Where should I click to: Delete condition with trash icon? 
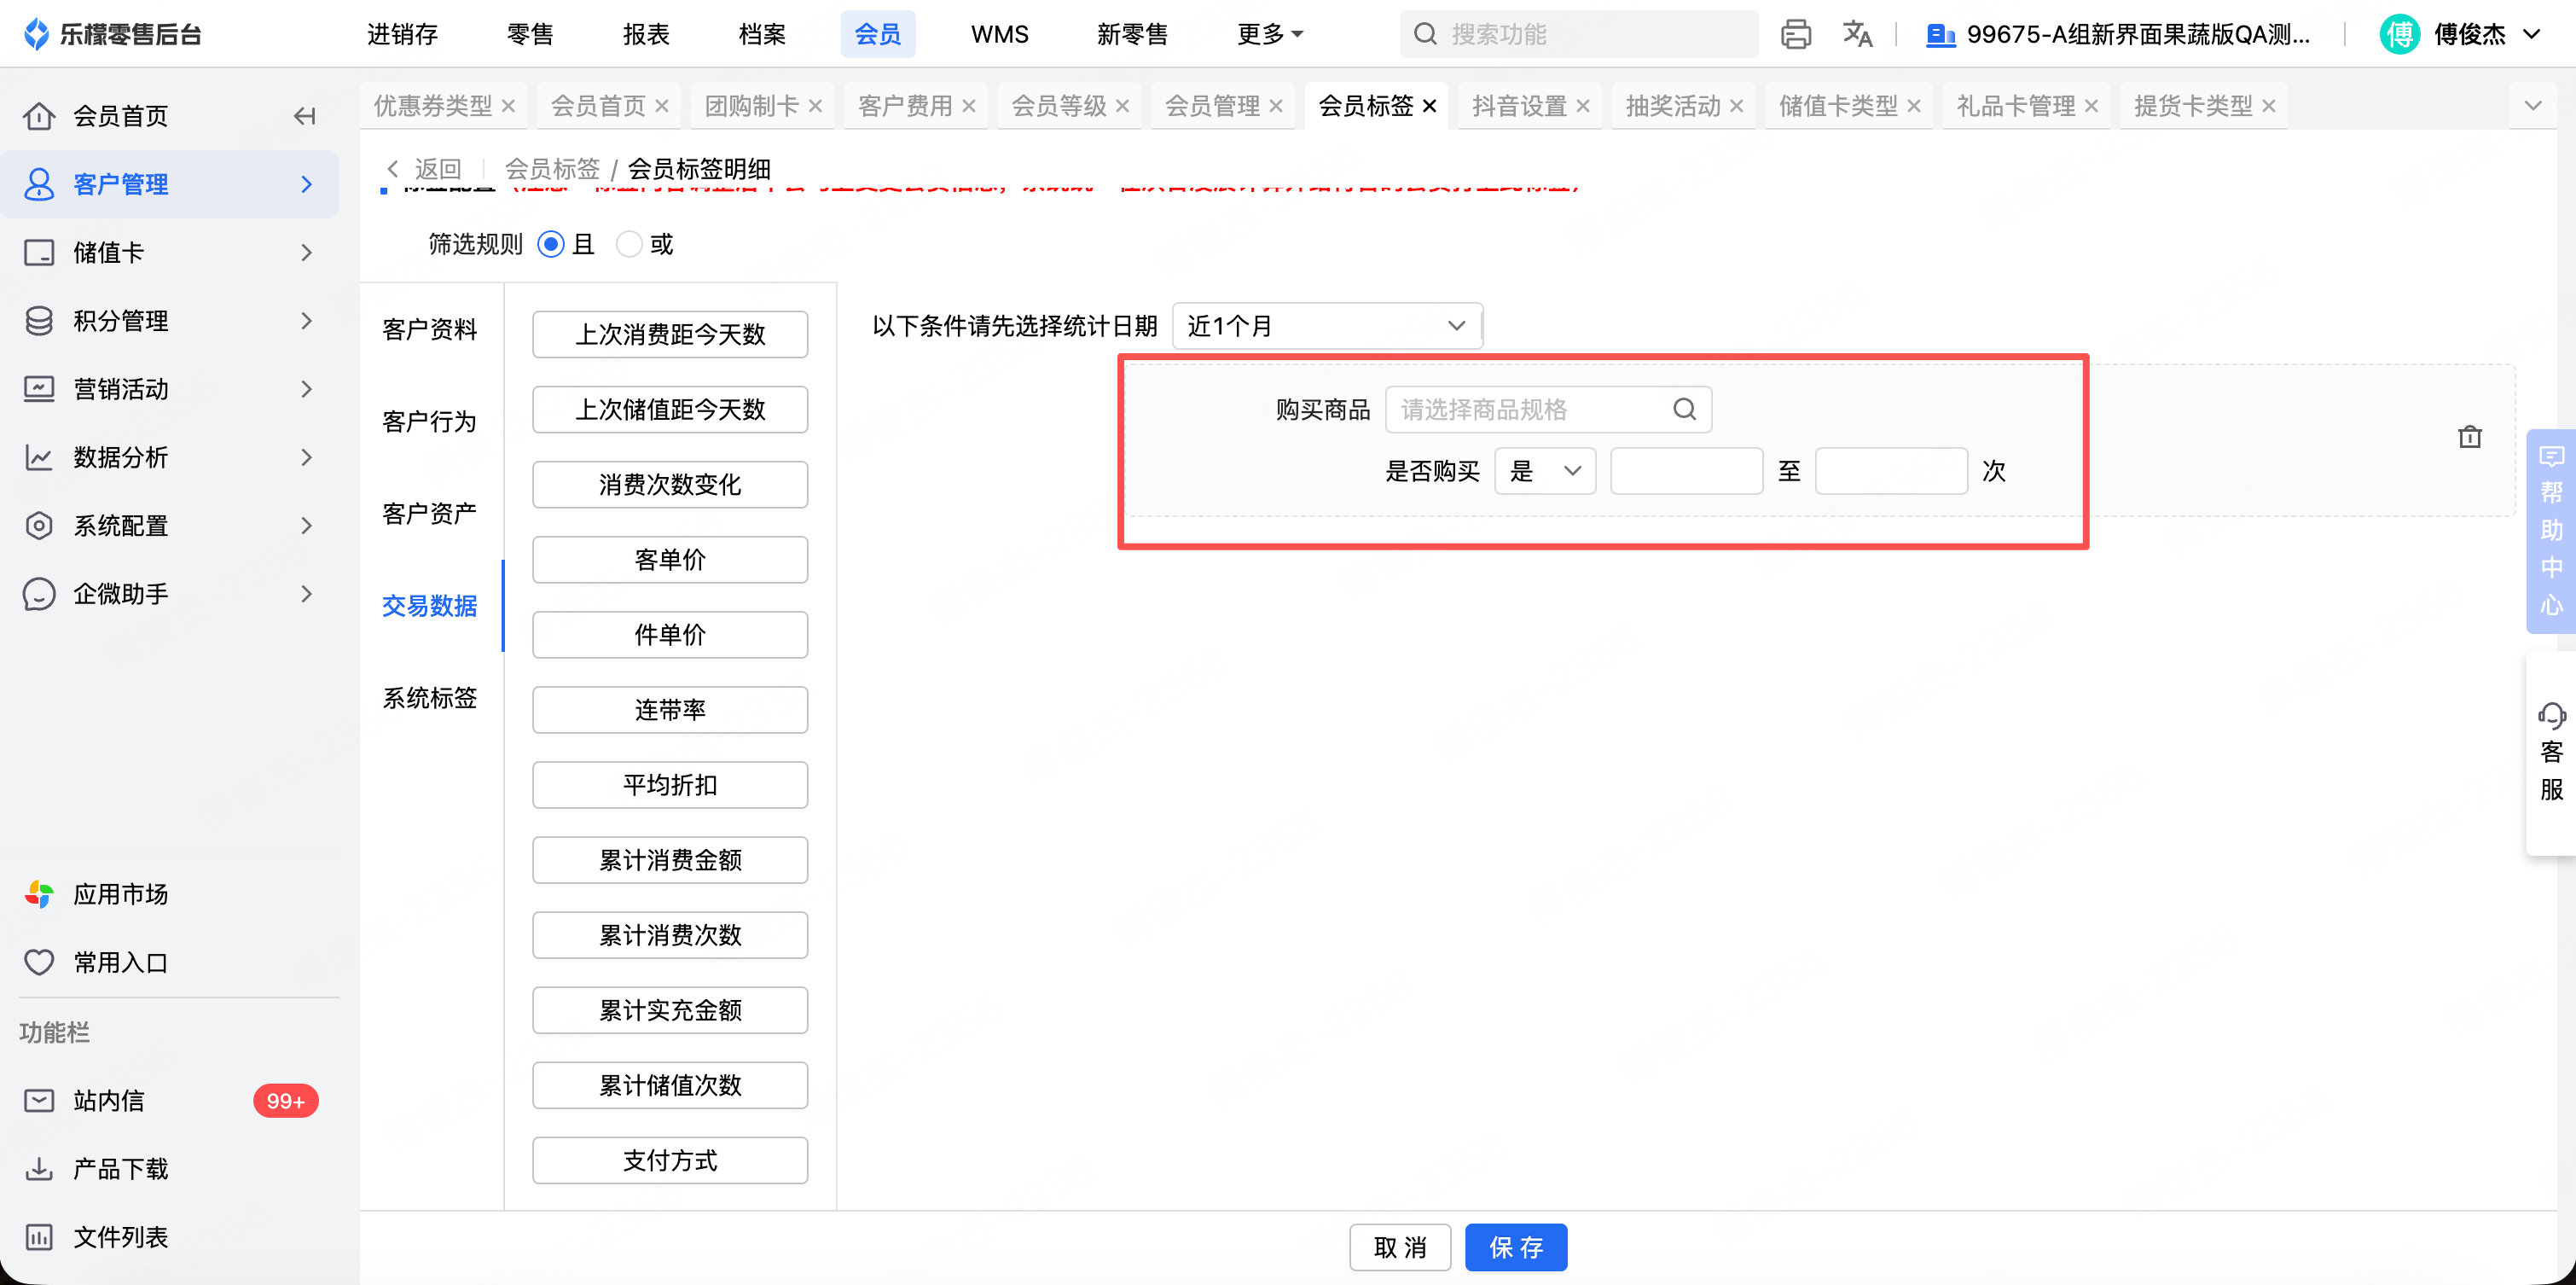(2469, 437)
